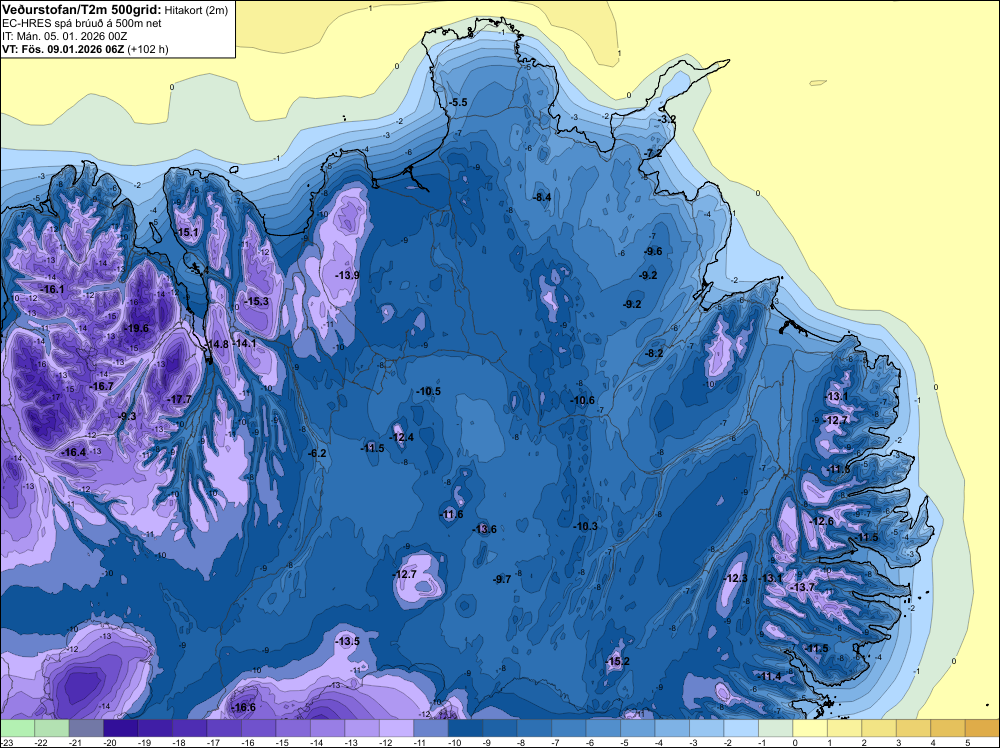
Task: Click the -9.7 temperature reading
Action: pos(502,579)
